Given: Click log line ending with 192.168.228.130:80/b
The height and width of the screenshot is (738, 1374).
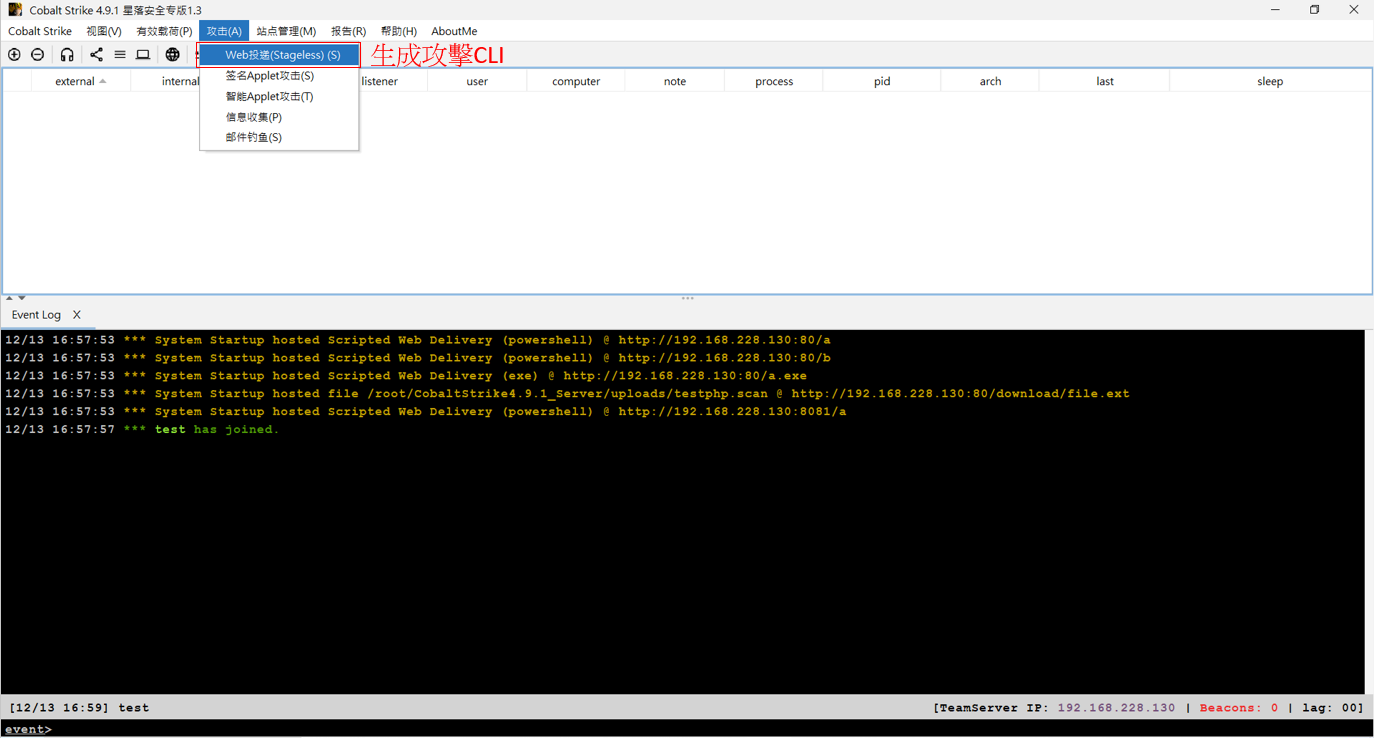Looking at the screenshot, I should click(418, 358).
